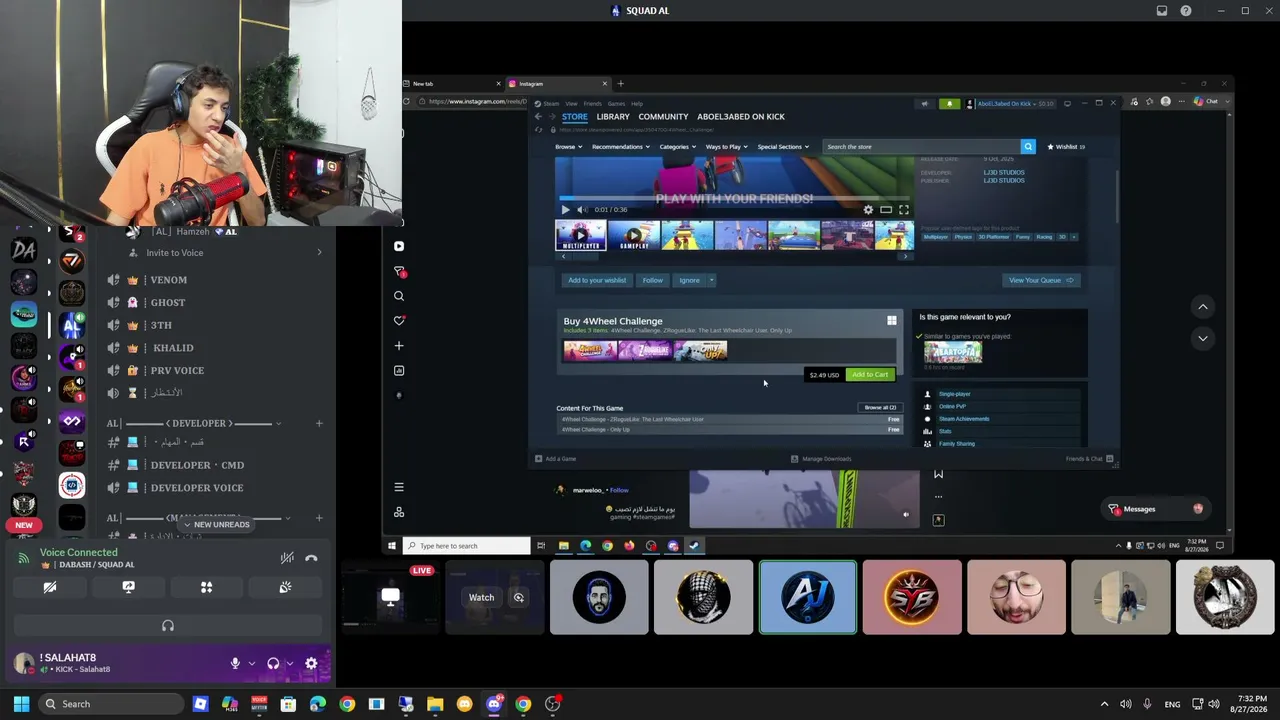Switch to Steam COMMUNITY tab
This screenshot has width=1280, height=720.
(663, 117)
